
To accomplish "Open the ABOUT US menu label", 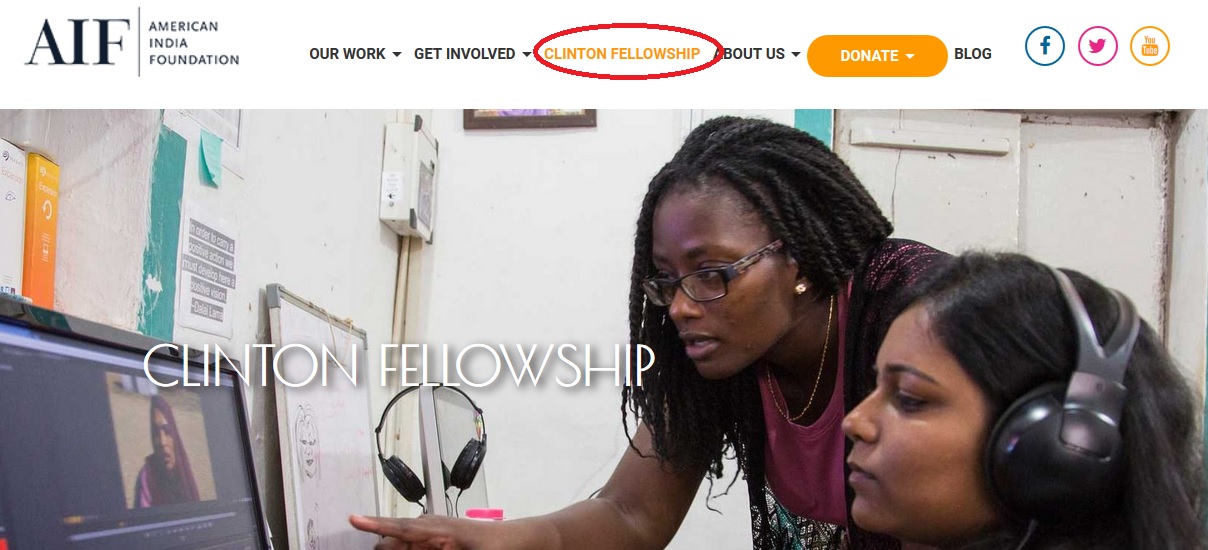I will (753, 54).
